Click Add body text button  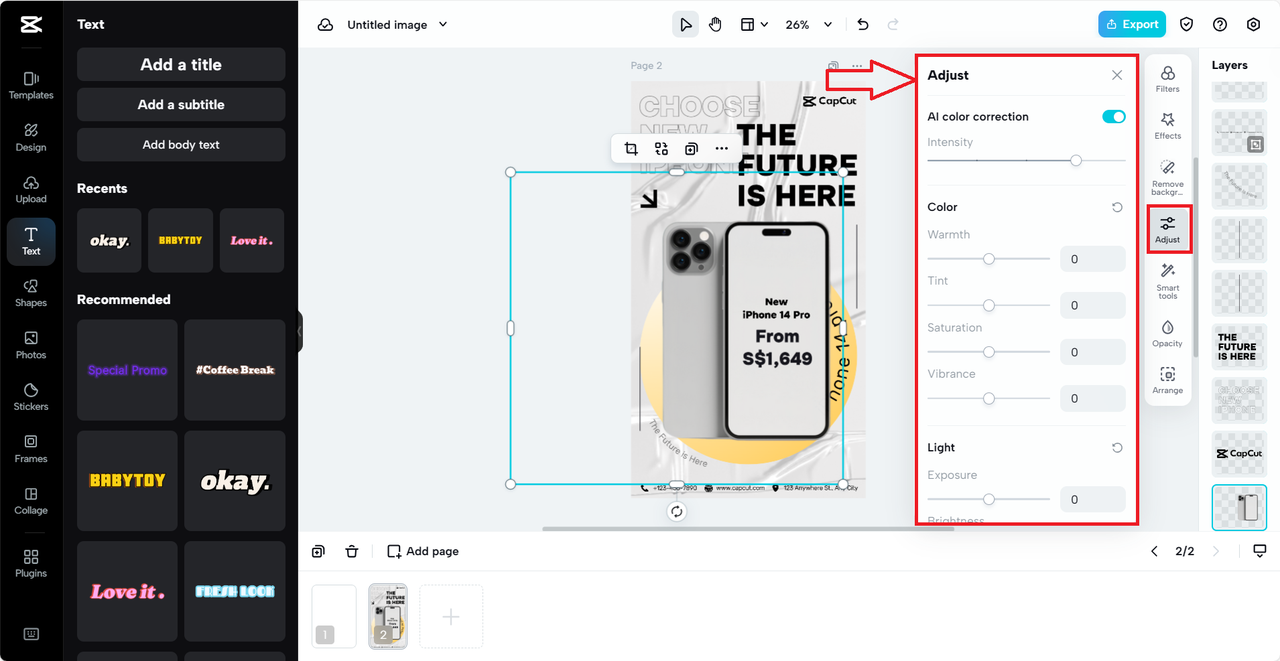[x=181, y=144]
